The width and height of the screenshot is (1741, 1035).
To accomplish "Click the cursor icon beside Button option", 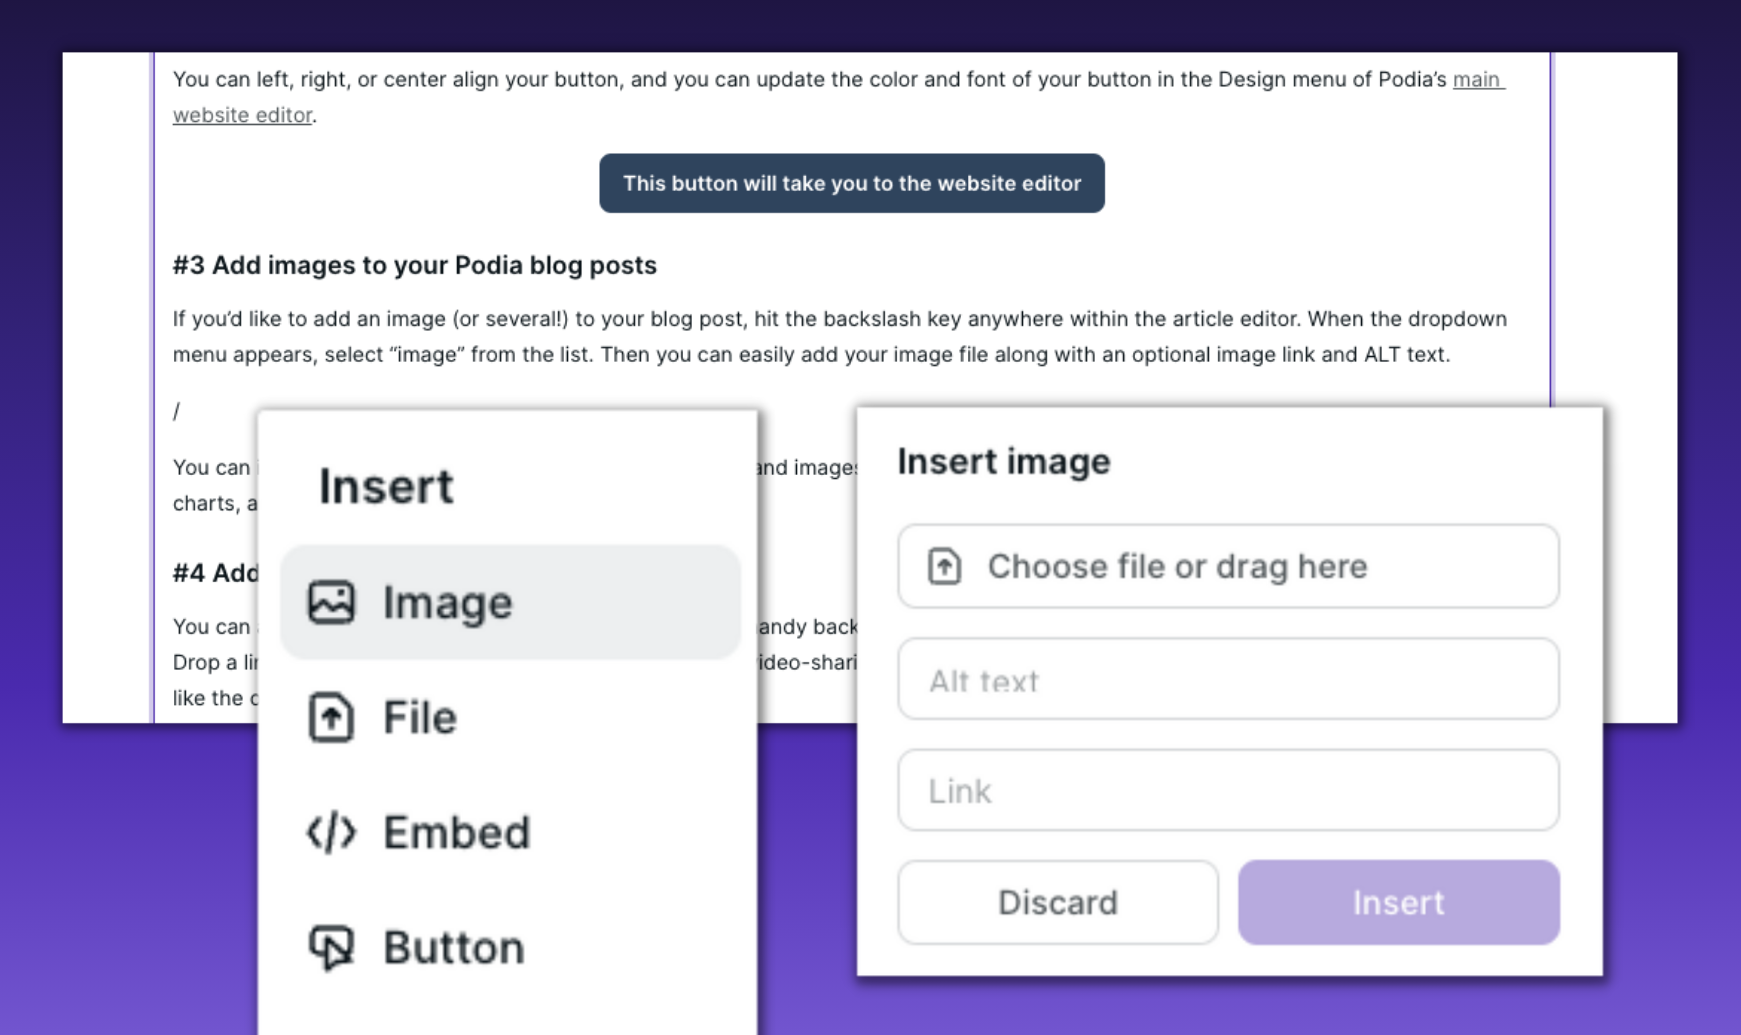I will click(330, 947).
